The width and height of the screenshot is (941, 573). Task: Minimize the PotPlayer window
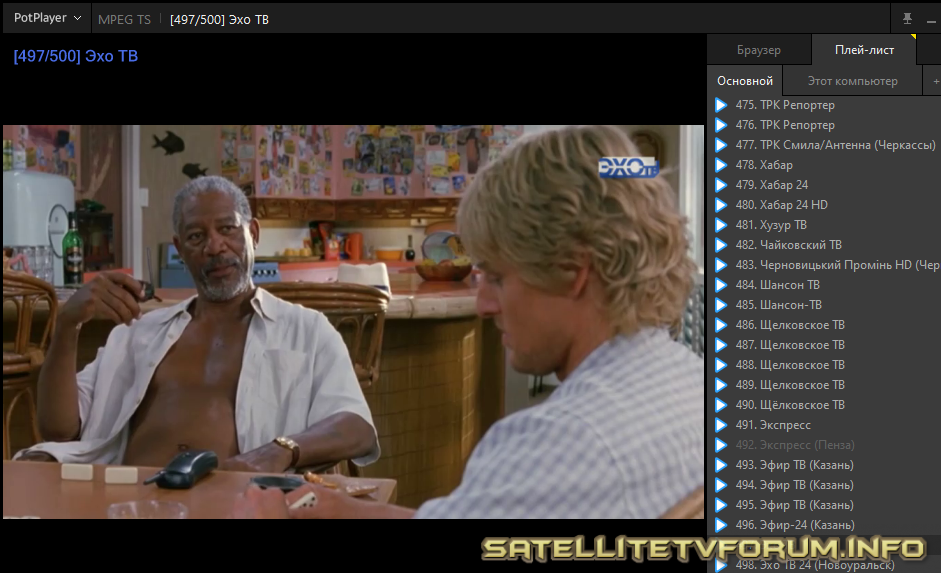coord(931,21)
